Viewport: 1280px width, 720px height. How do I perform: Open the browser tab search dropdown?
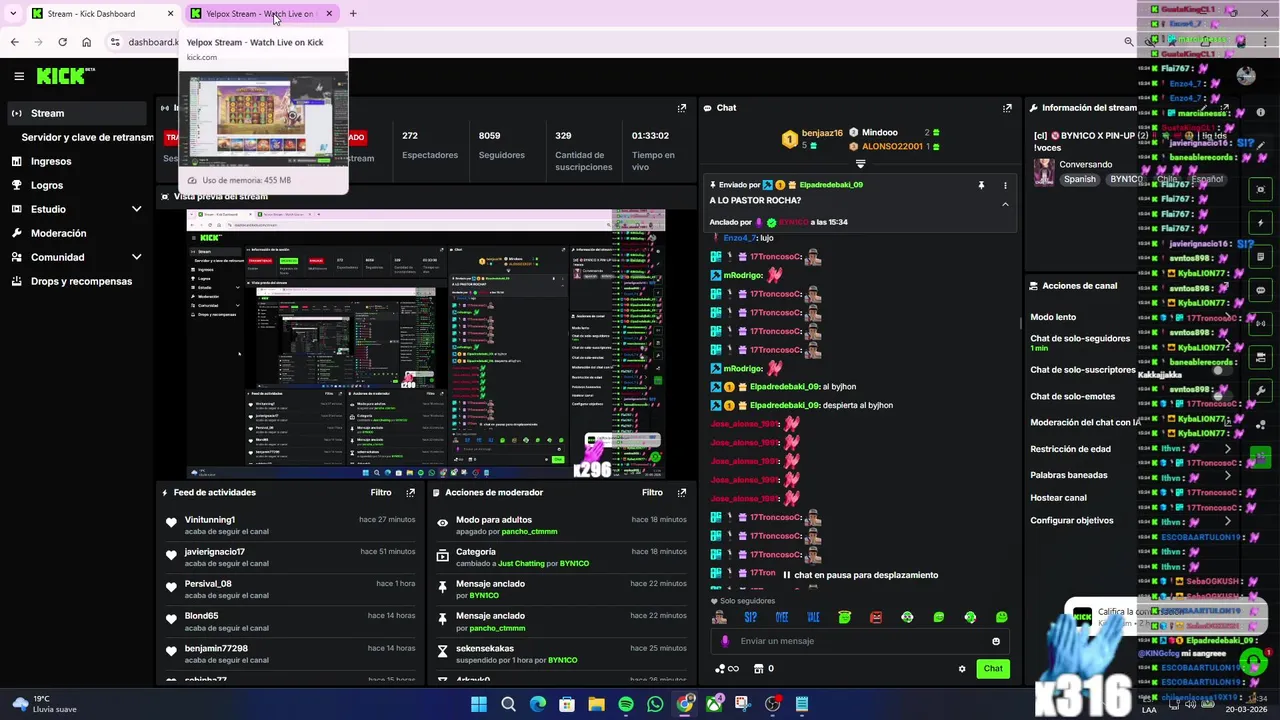click(13, 14)
